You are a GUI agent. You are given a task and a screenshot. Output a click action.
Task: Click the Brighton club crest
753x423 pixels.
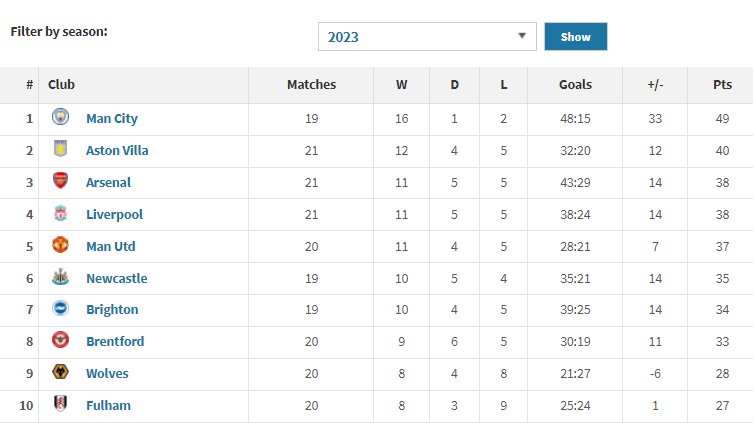pos(61,308)
